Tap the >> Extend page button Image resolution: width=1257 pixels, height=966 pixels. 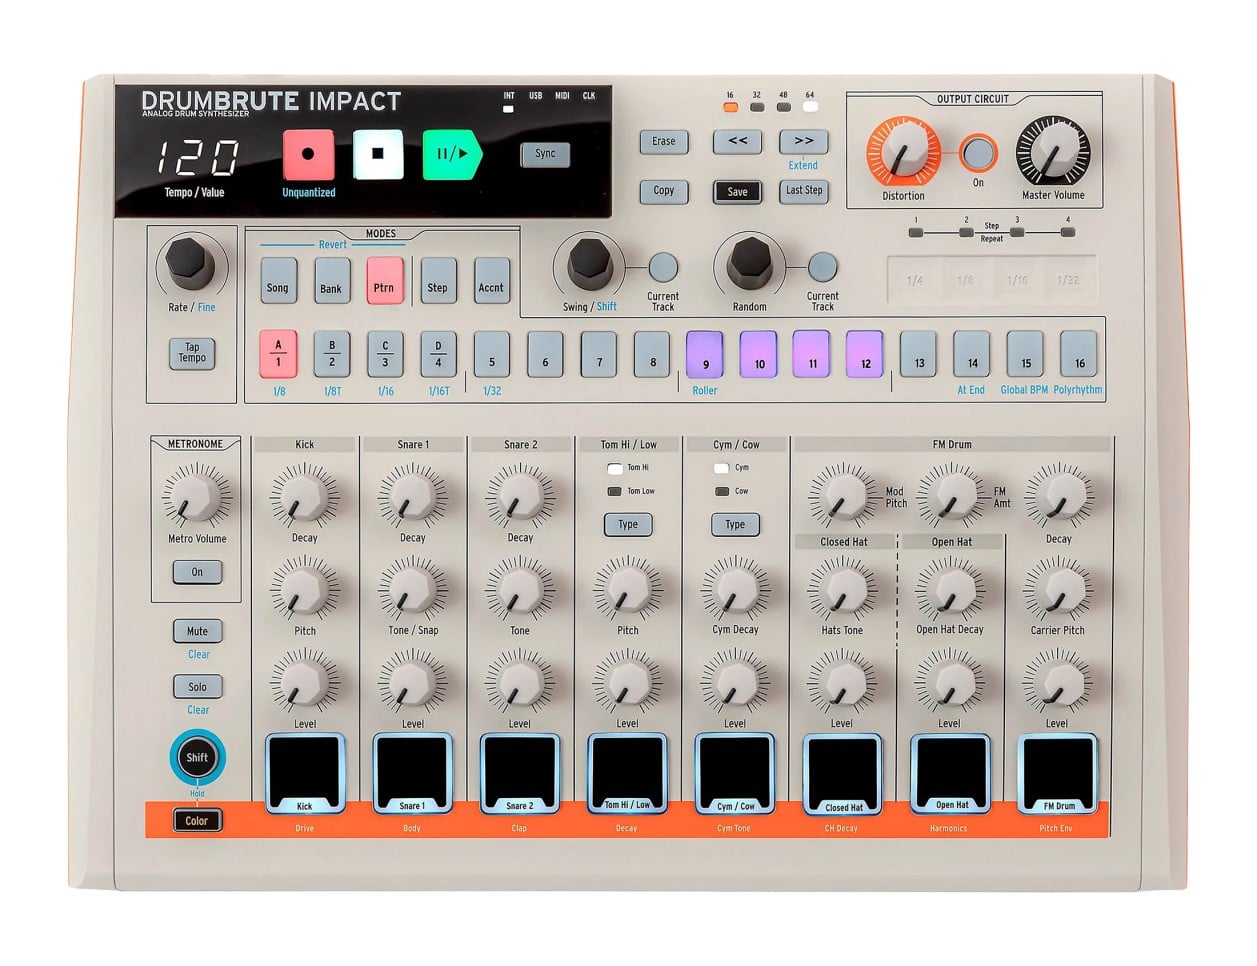[804, 141]
